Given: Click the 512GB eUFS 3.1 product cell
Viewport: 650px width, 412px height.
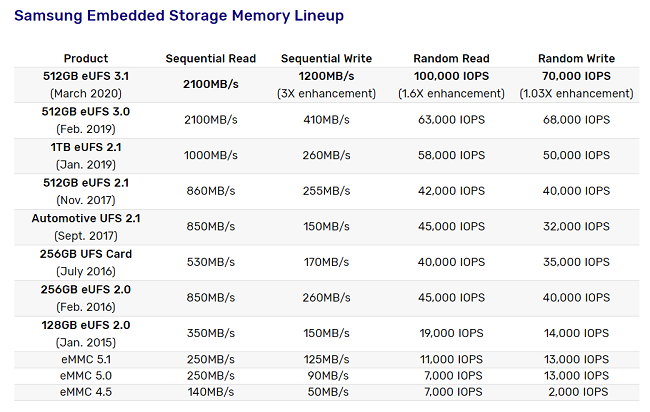Looking at the screenshot, I should point(86,85).
